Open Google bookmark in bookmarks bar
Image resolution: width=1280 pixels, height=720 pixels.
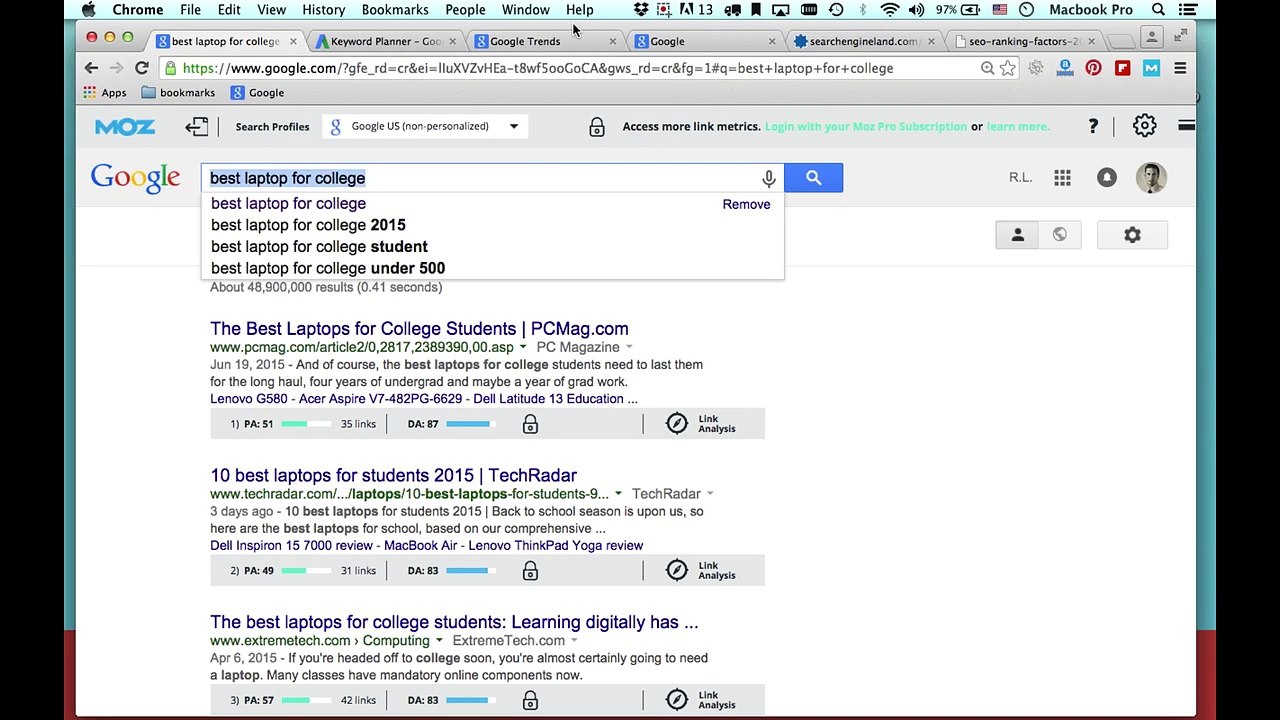[x=258, y=93]
